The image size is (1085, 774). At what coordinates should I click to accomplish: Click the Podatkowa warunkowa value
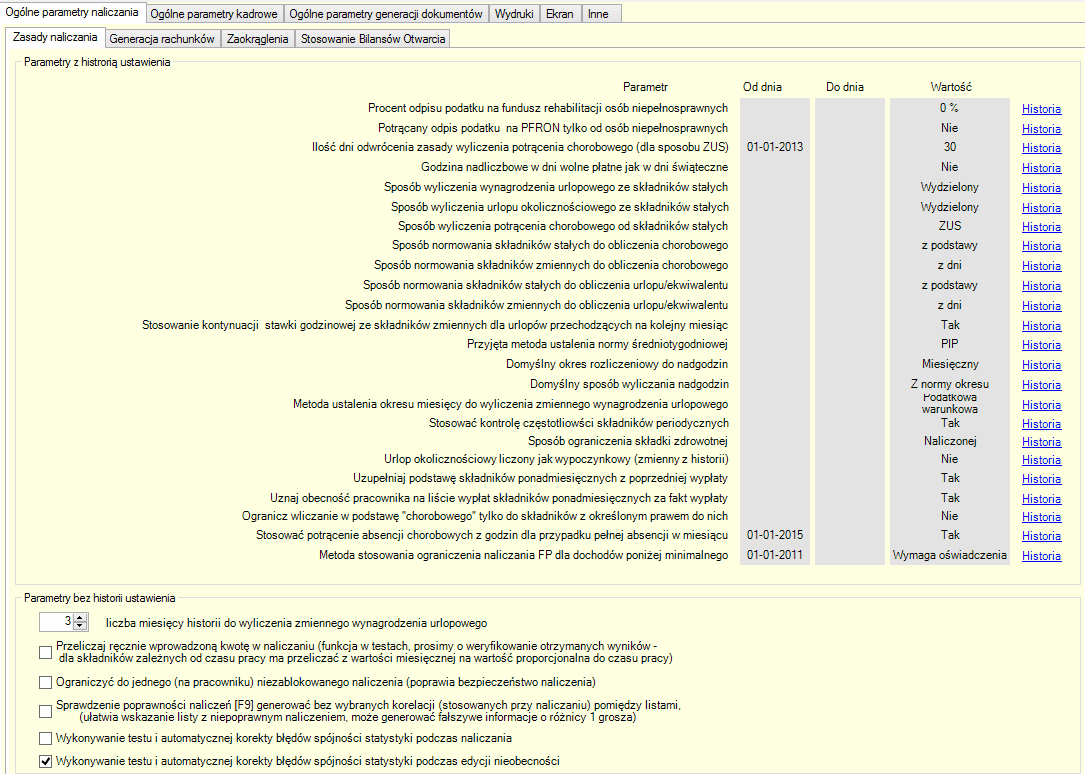949,403
